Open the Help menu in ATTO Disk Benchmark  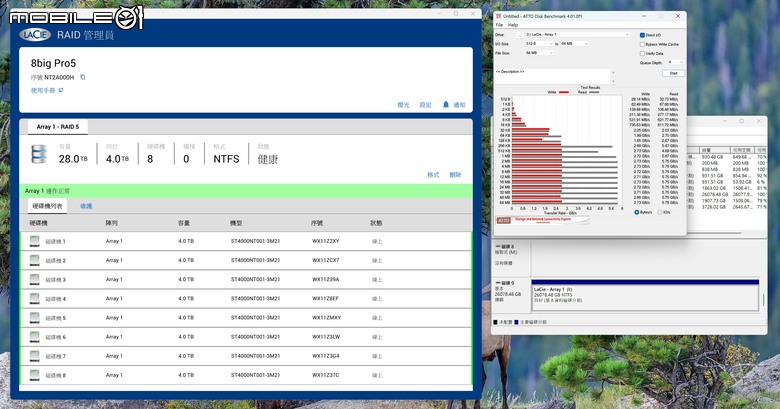tap(513, 25)
